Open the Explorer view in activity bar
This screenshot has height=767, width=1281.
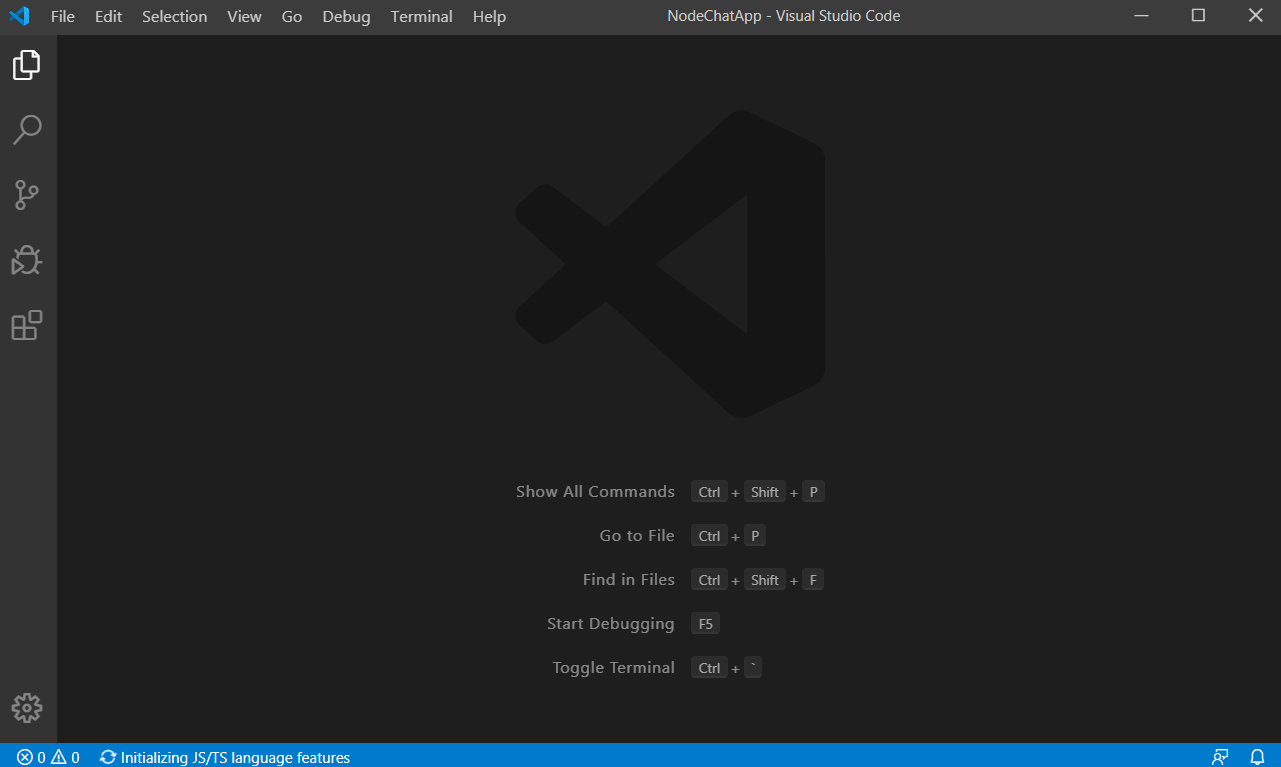pyautogui.click(x=27, y=65)
